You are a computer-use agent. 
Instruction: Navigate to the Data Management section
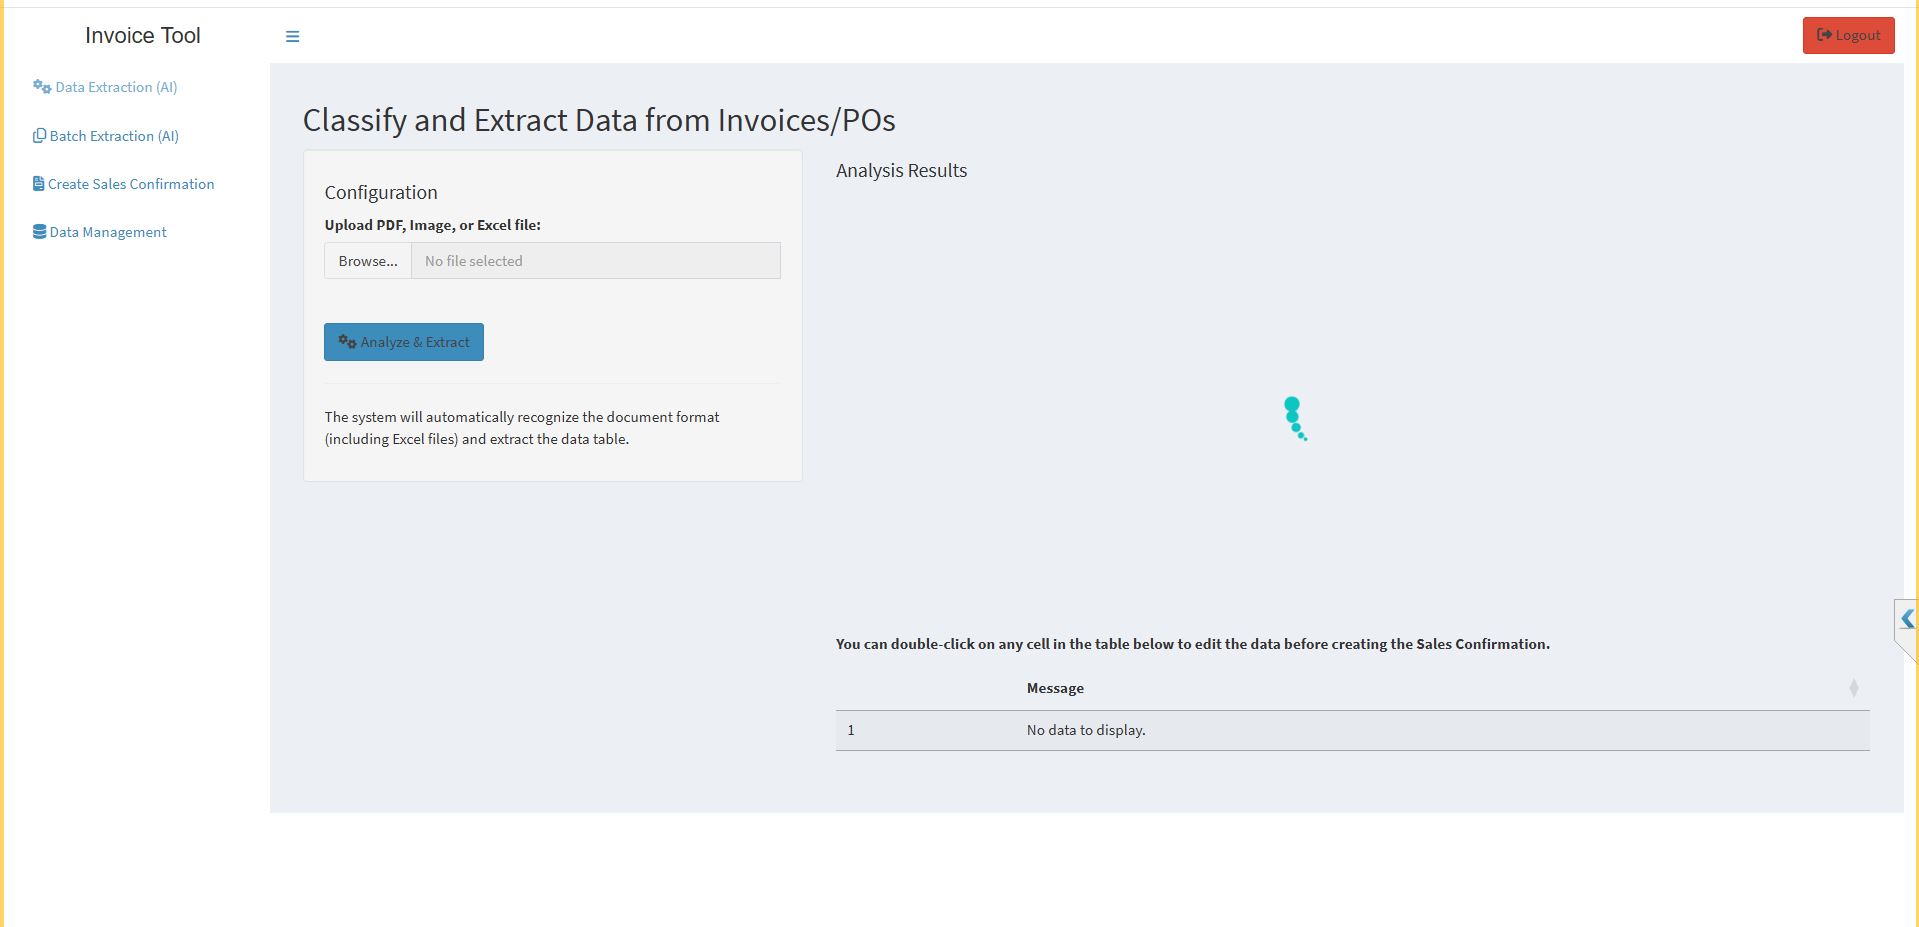(x=108, y=232)
